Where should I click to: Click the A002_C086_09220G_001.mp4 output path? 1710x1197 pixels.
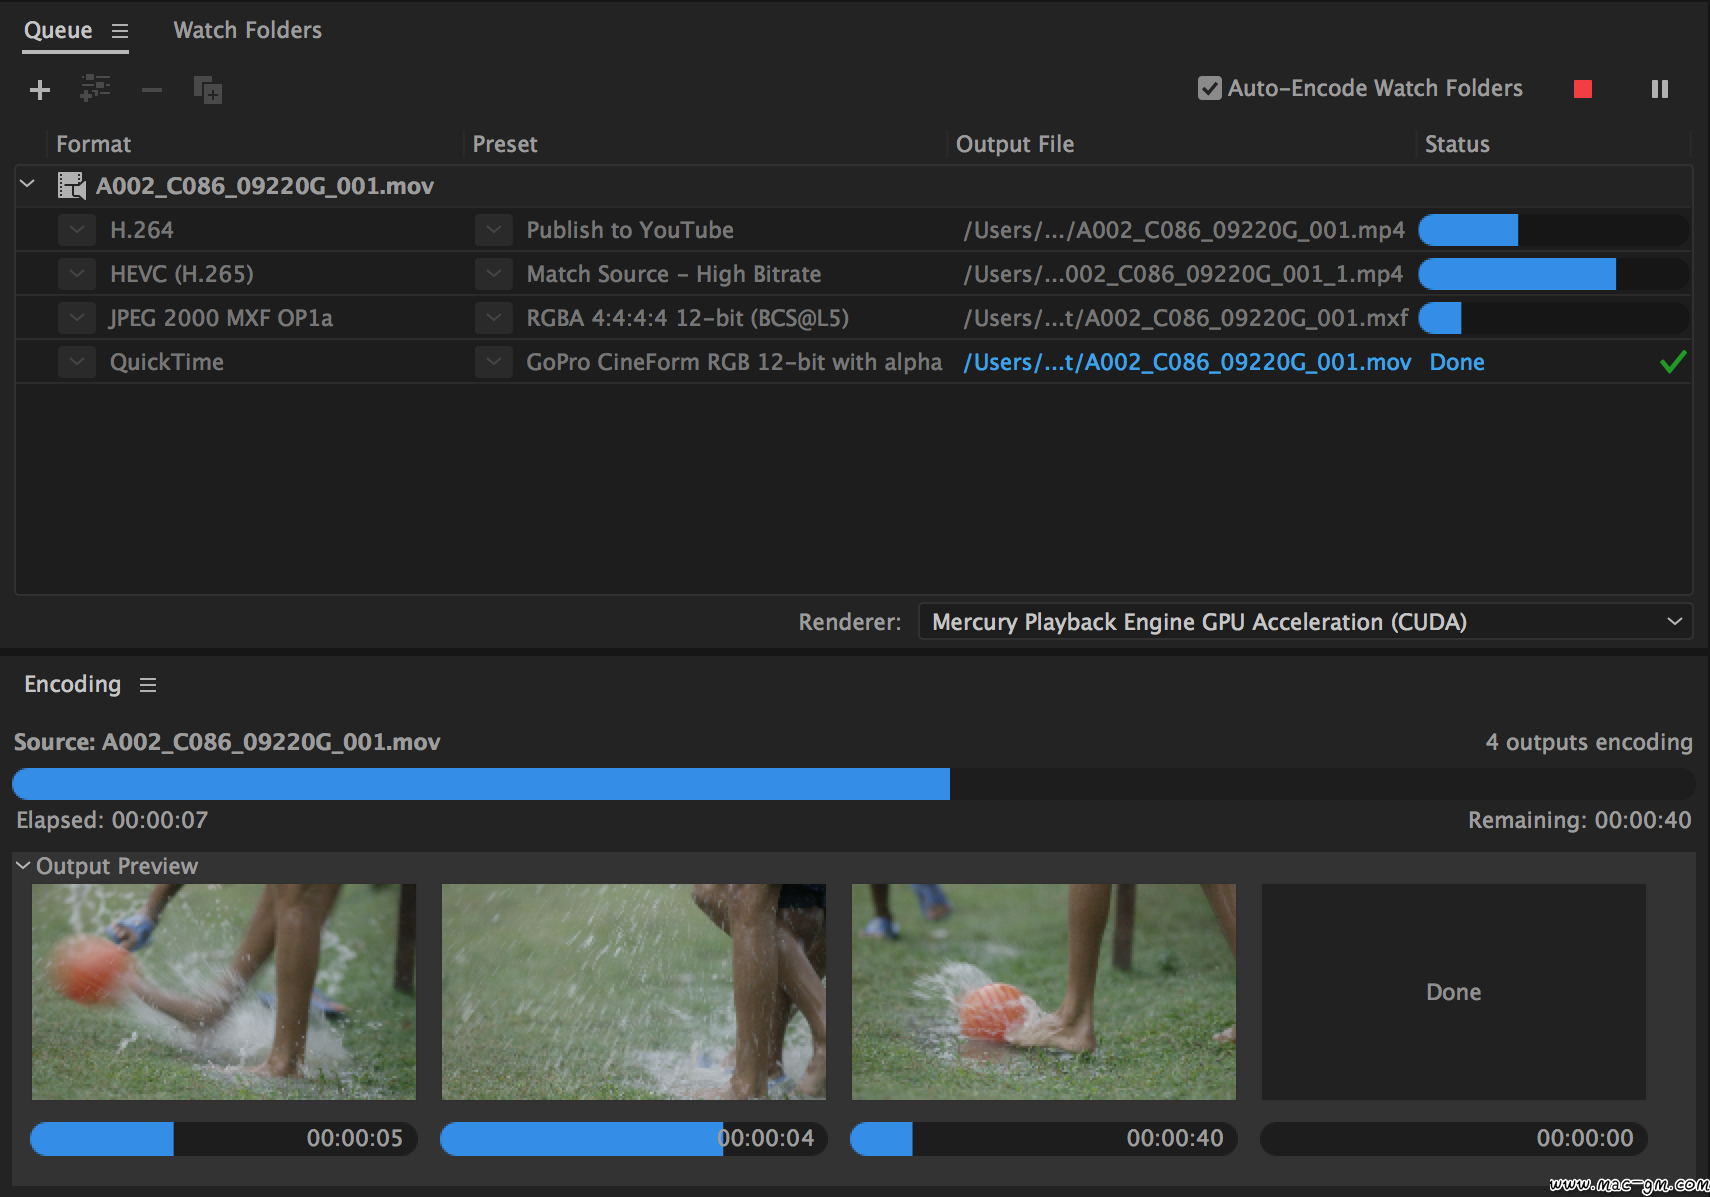tap(1184, 230)
